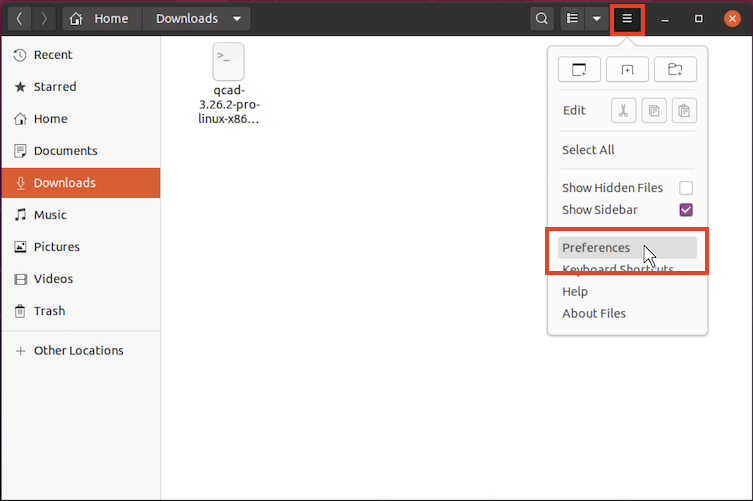Open About Files
The image size is (753, 501).
coord(594,313)
